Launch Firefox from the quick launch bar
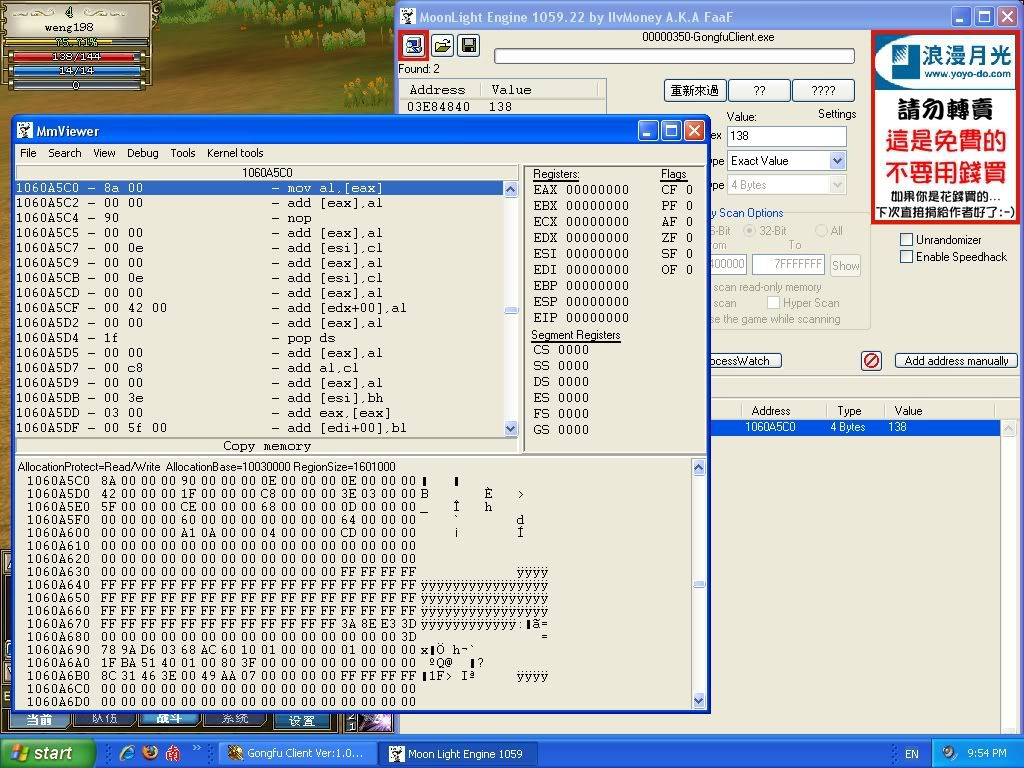1024x768 pixels. (150, 753)
